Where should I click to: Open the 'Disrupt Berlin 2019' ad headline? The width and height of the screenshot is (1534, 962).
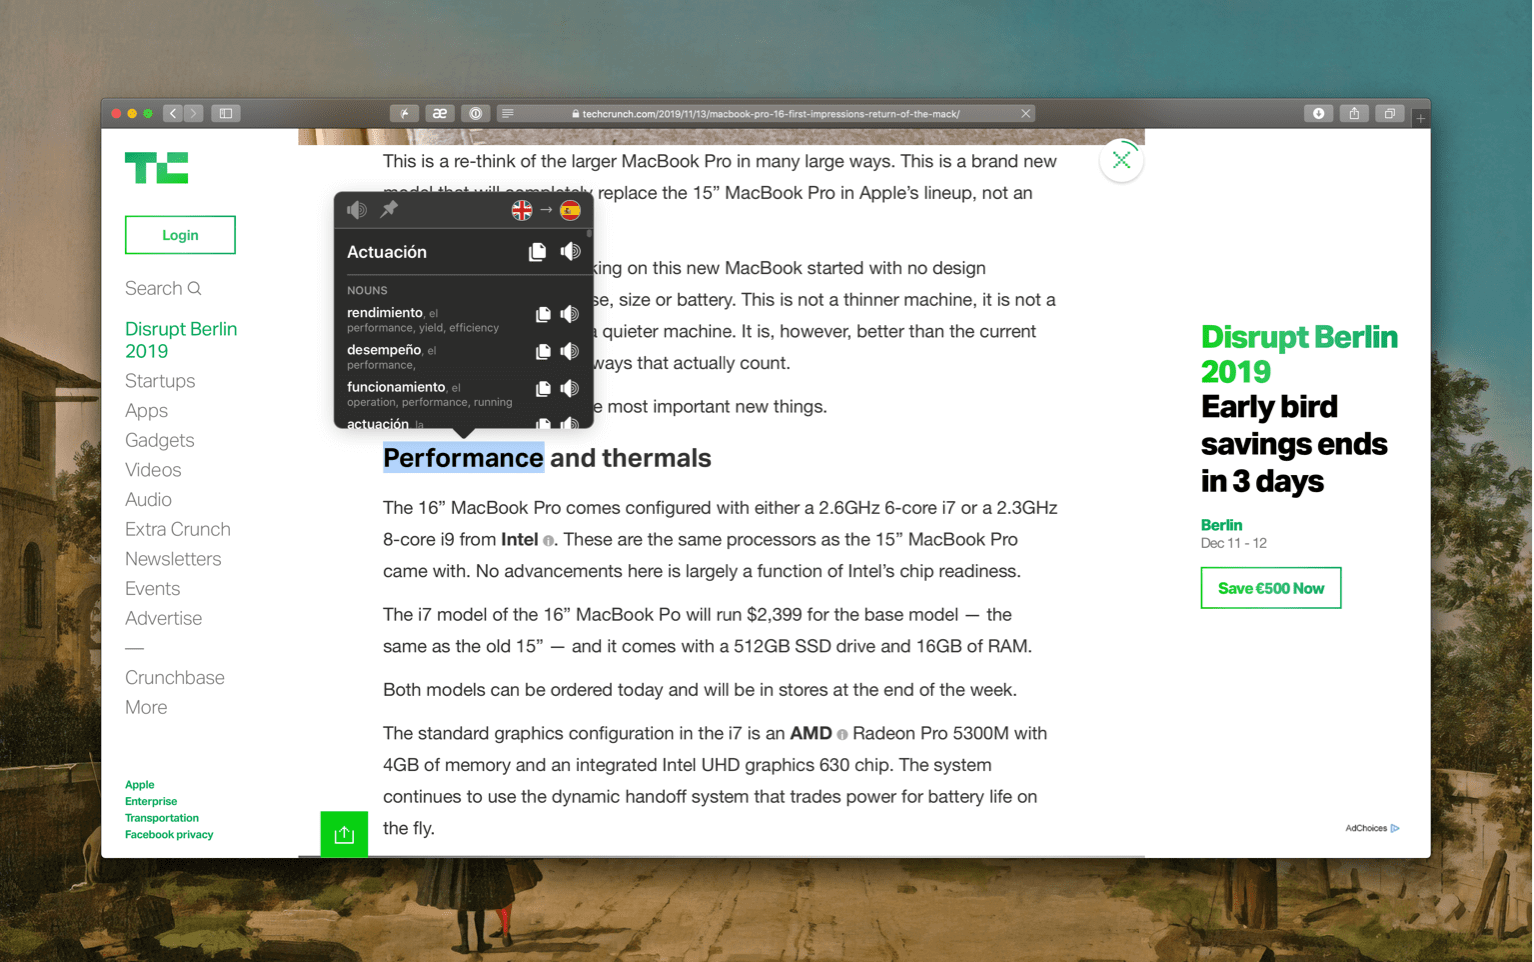click(1299, 354)
